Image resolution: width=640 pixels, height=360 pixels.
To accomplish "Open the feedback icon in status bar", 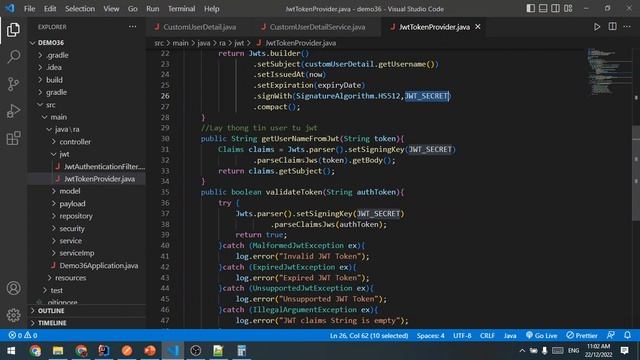I will pyautogui.click(x=611, y=335).
